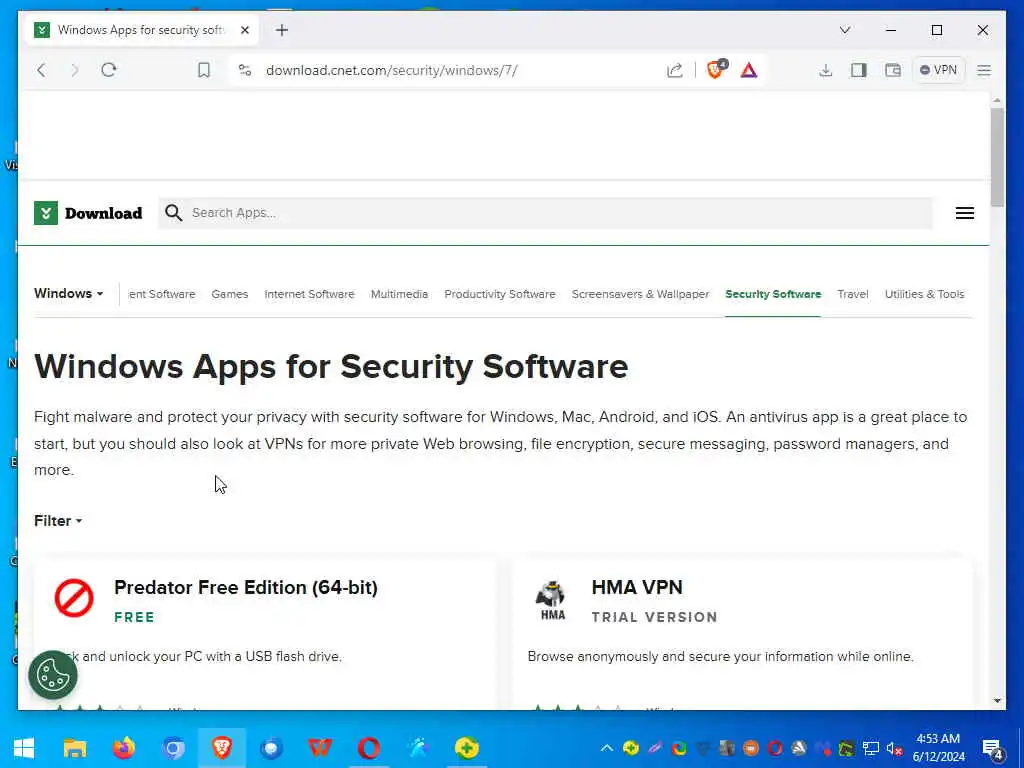Click the HMA VPN logo thumbnail
The width and height of the screenshot is (1024, 768).
[x=552, y=599]
